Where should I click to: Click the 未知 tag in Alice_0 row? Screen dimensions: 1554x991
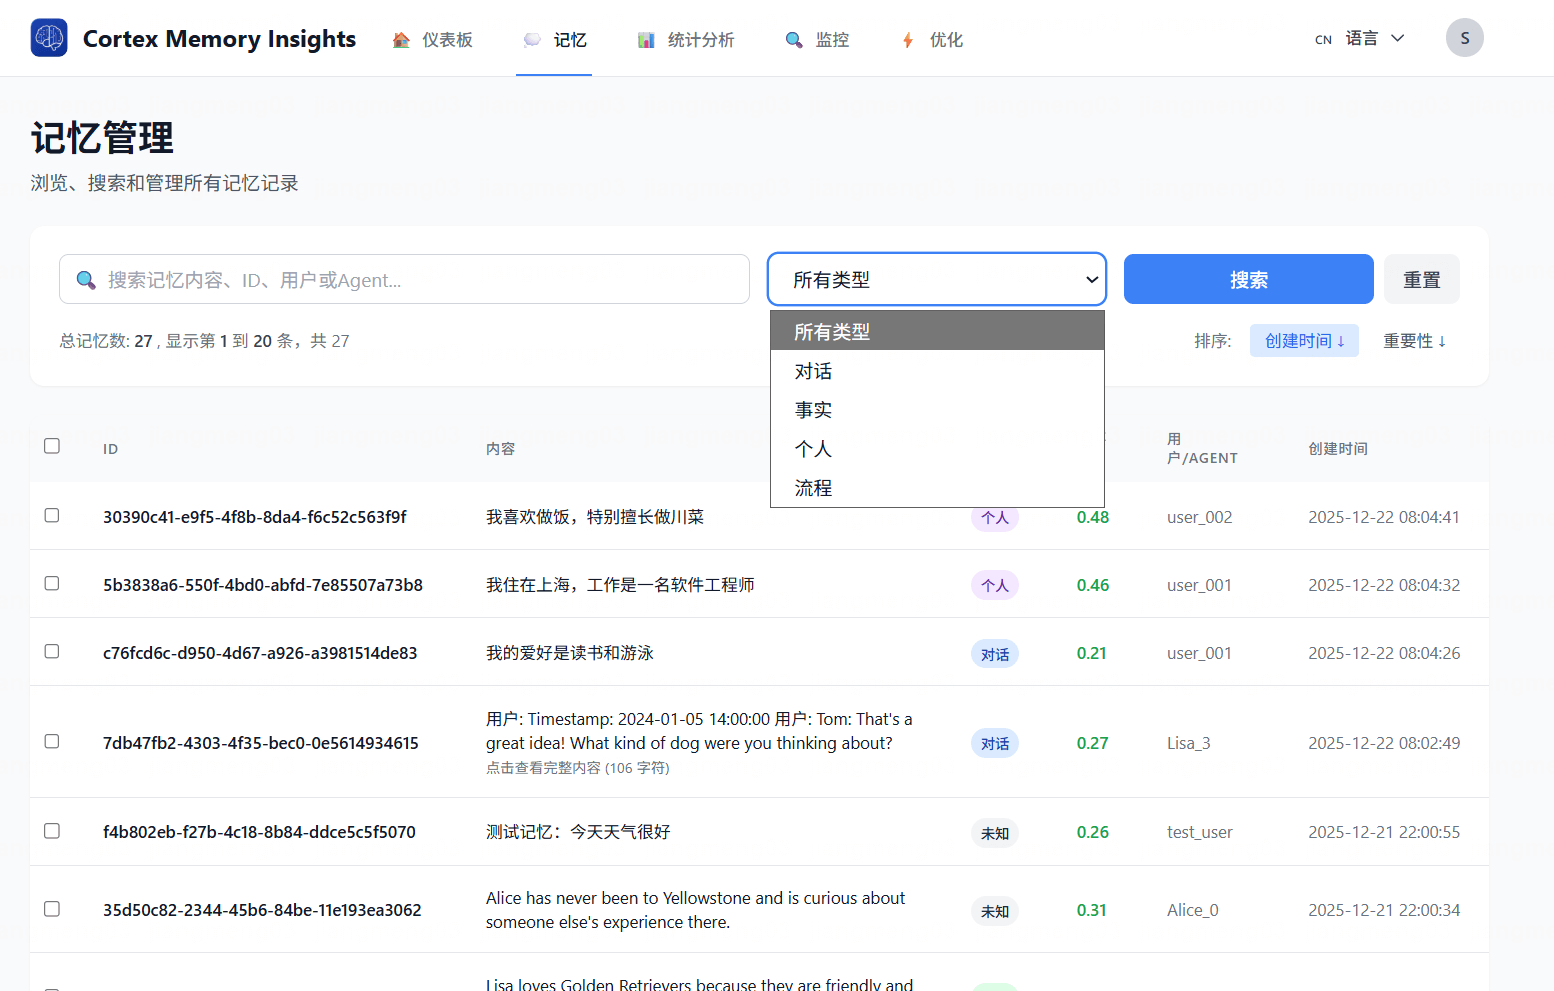pyautogui.click(x=995, y=911)
